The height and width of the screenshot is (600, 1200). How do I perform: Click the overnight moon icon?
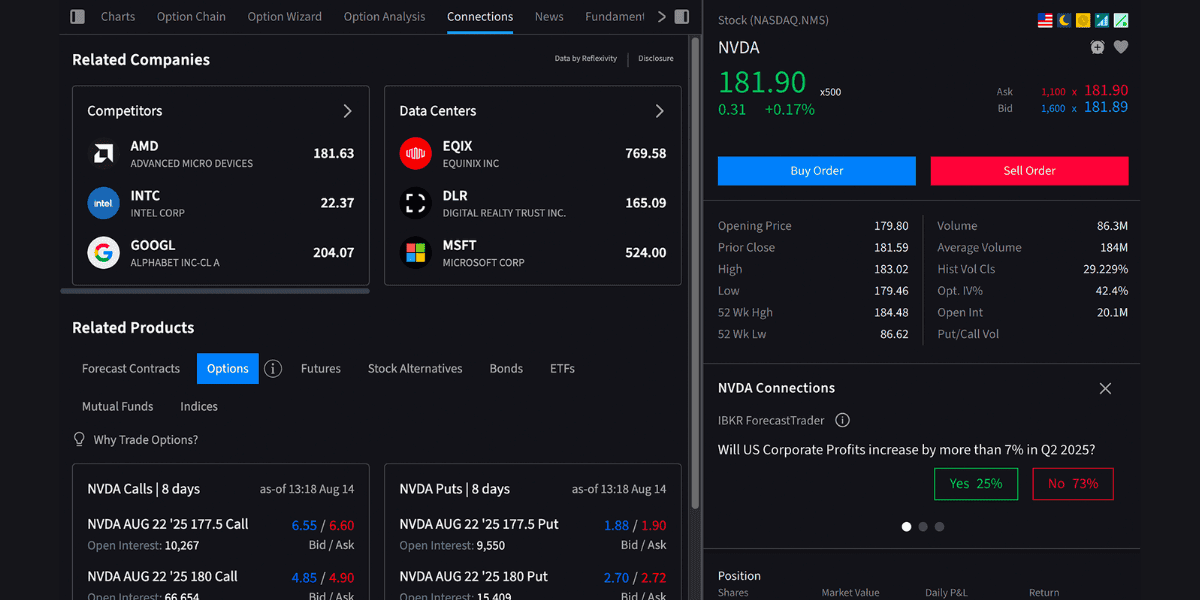[x=1064, y=20]
